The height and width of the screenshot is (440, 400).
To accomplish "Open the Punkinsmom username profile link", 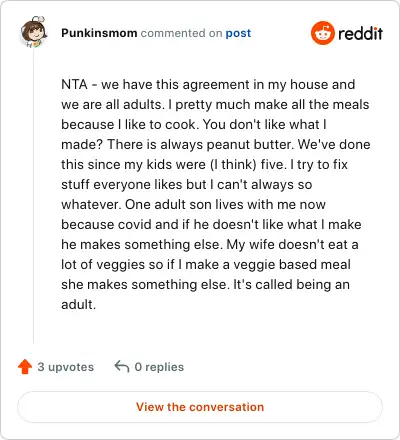I will point(99,33).
